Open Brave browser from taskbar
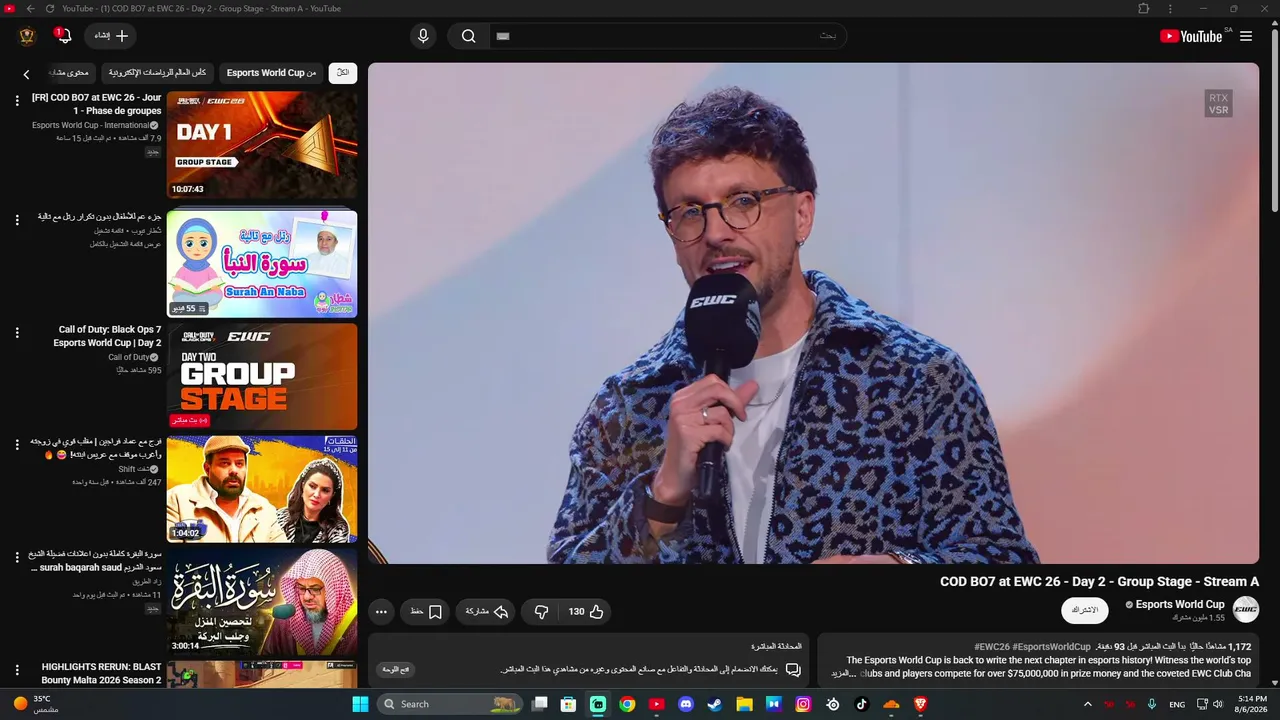 point(921,704)
